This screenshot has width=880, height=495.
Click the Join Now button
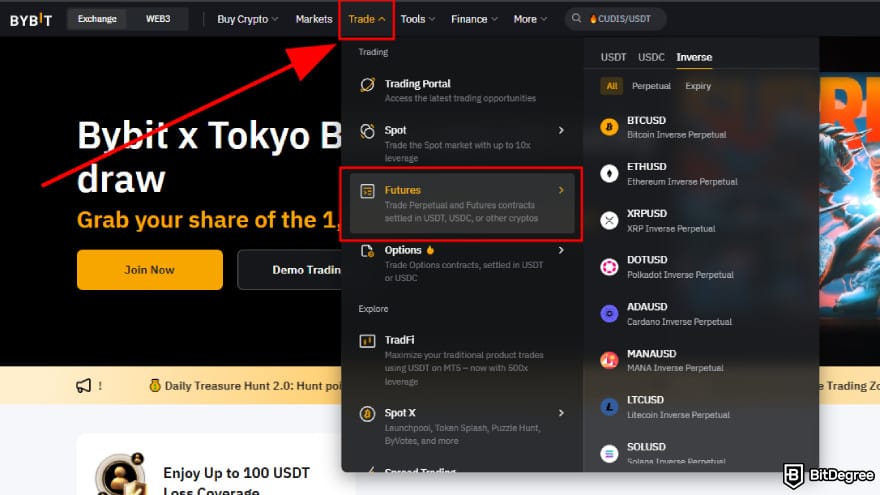click(150, 270)
